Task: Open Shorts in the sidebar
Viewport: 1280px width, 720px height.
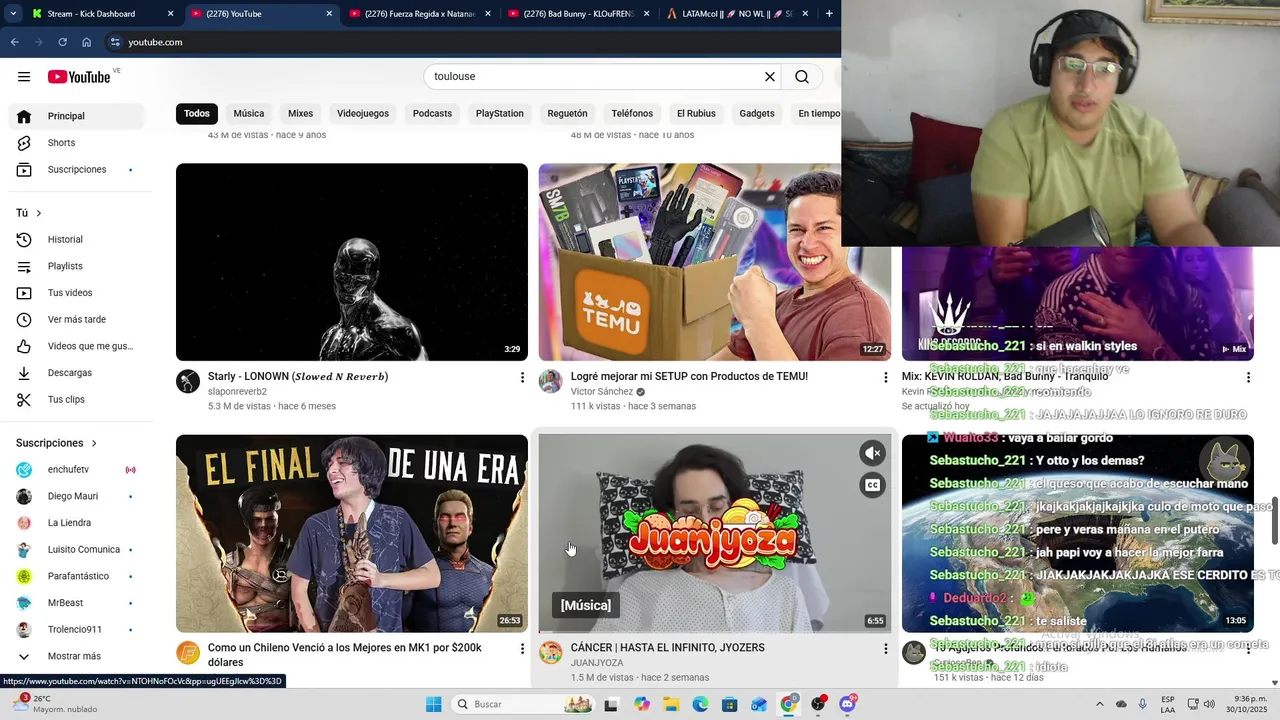Action: (x=75, y=143)
